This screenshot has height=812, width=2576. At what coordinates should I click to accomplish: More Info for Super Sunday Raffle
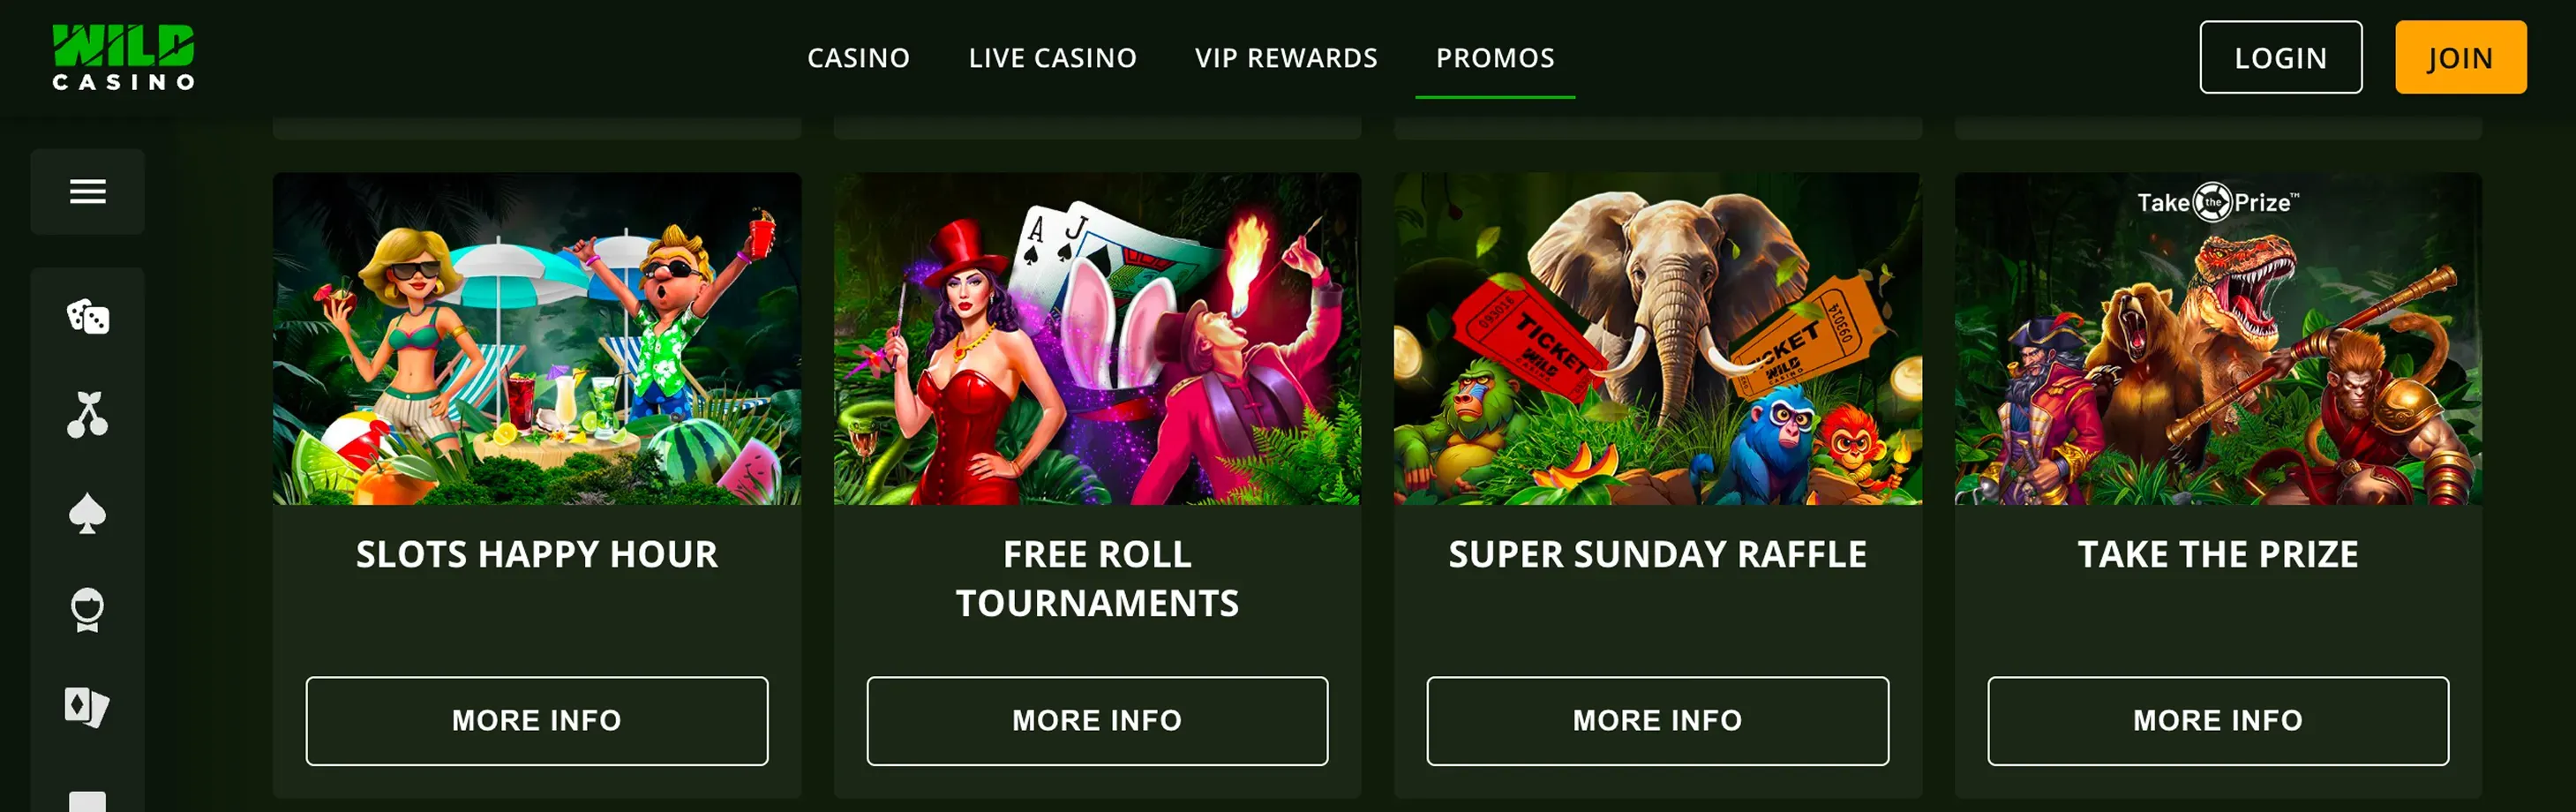tap(1657, 721)
